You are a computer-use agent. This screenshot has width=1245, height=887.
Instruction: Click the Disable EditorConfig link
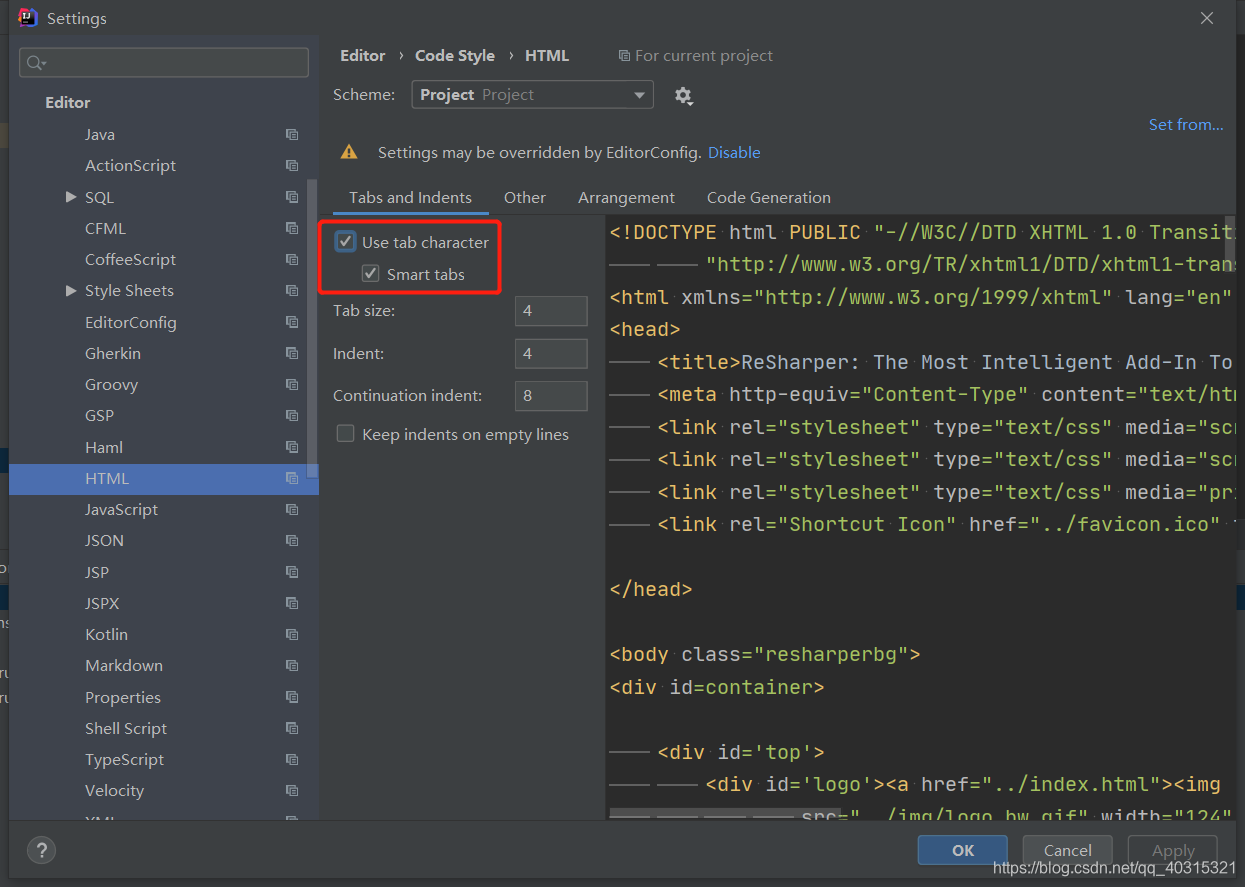click(734, 153)
